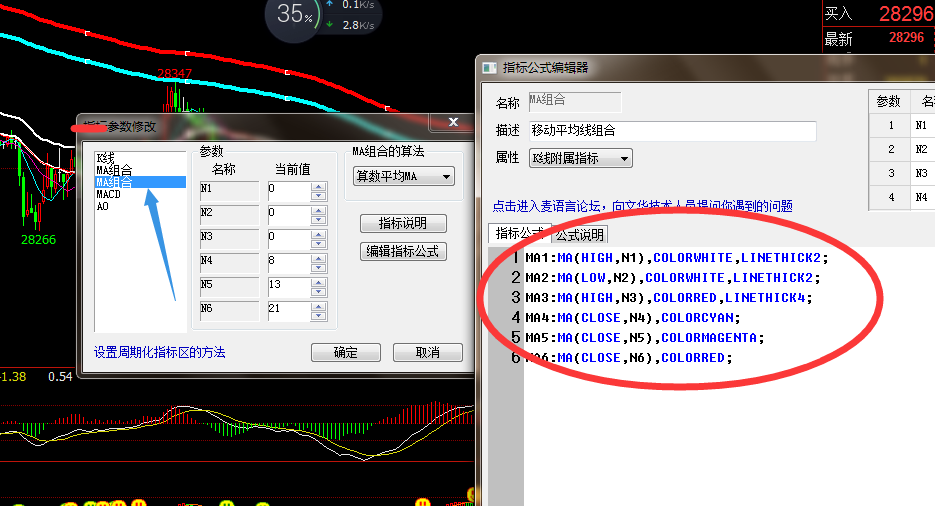Select MACD in the indicator list
Image resolution: width=935 pixels, height=506 pixels.
point(108,194)
